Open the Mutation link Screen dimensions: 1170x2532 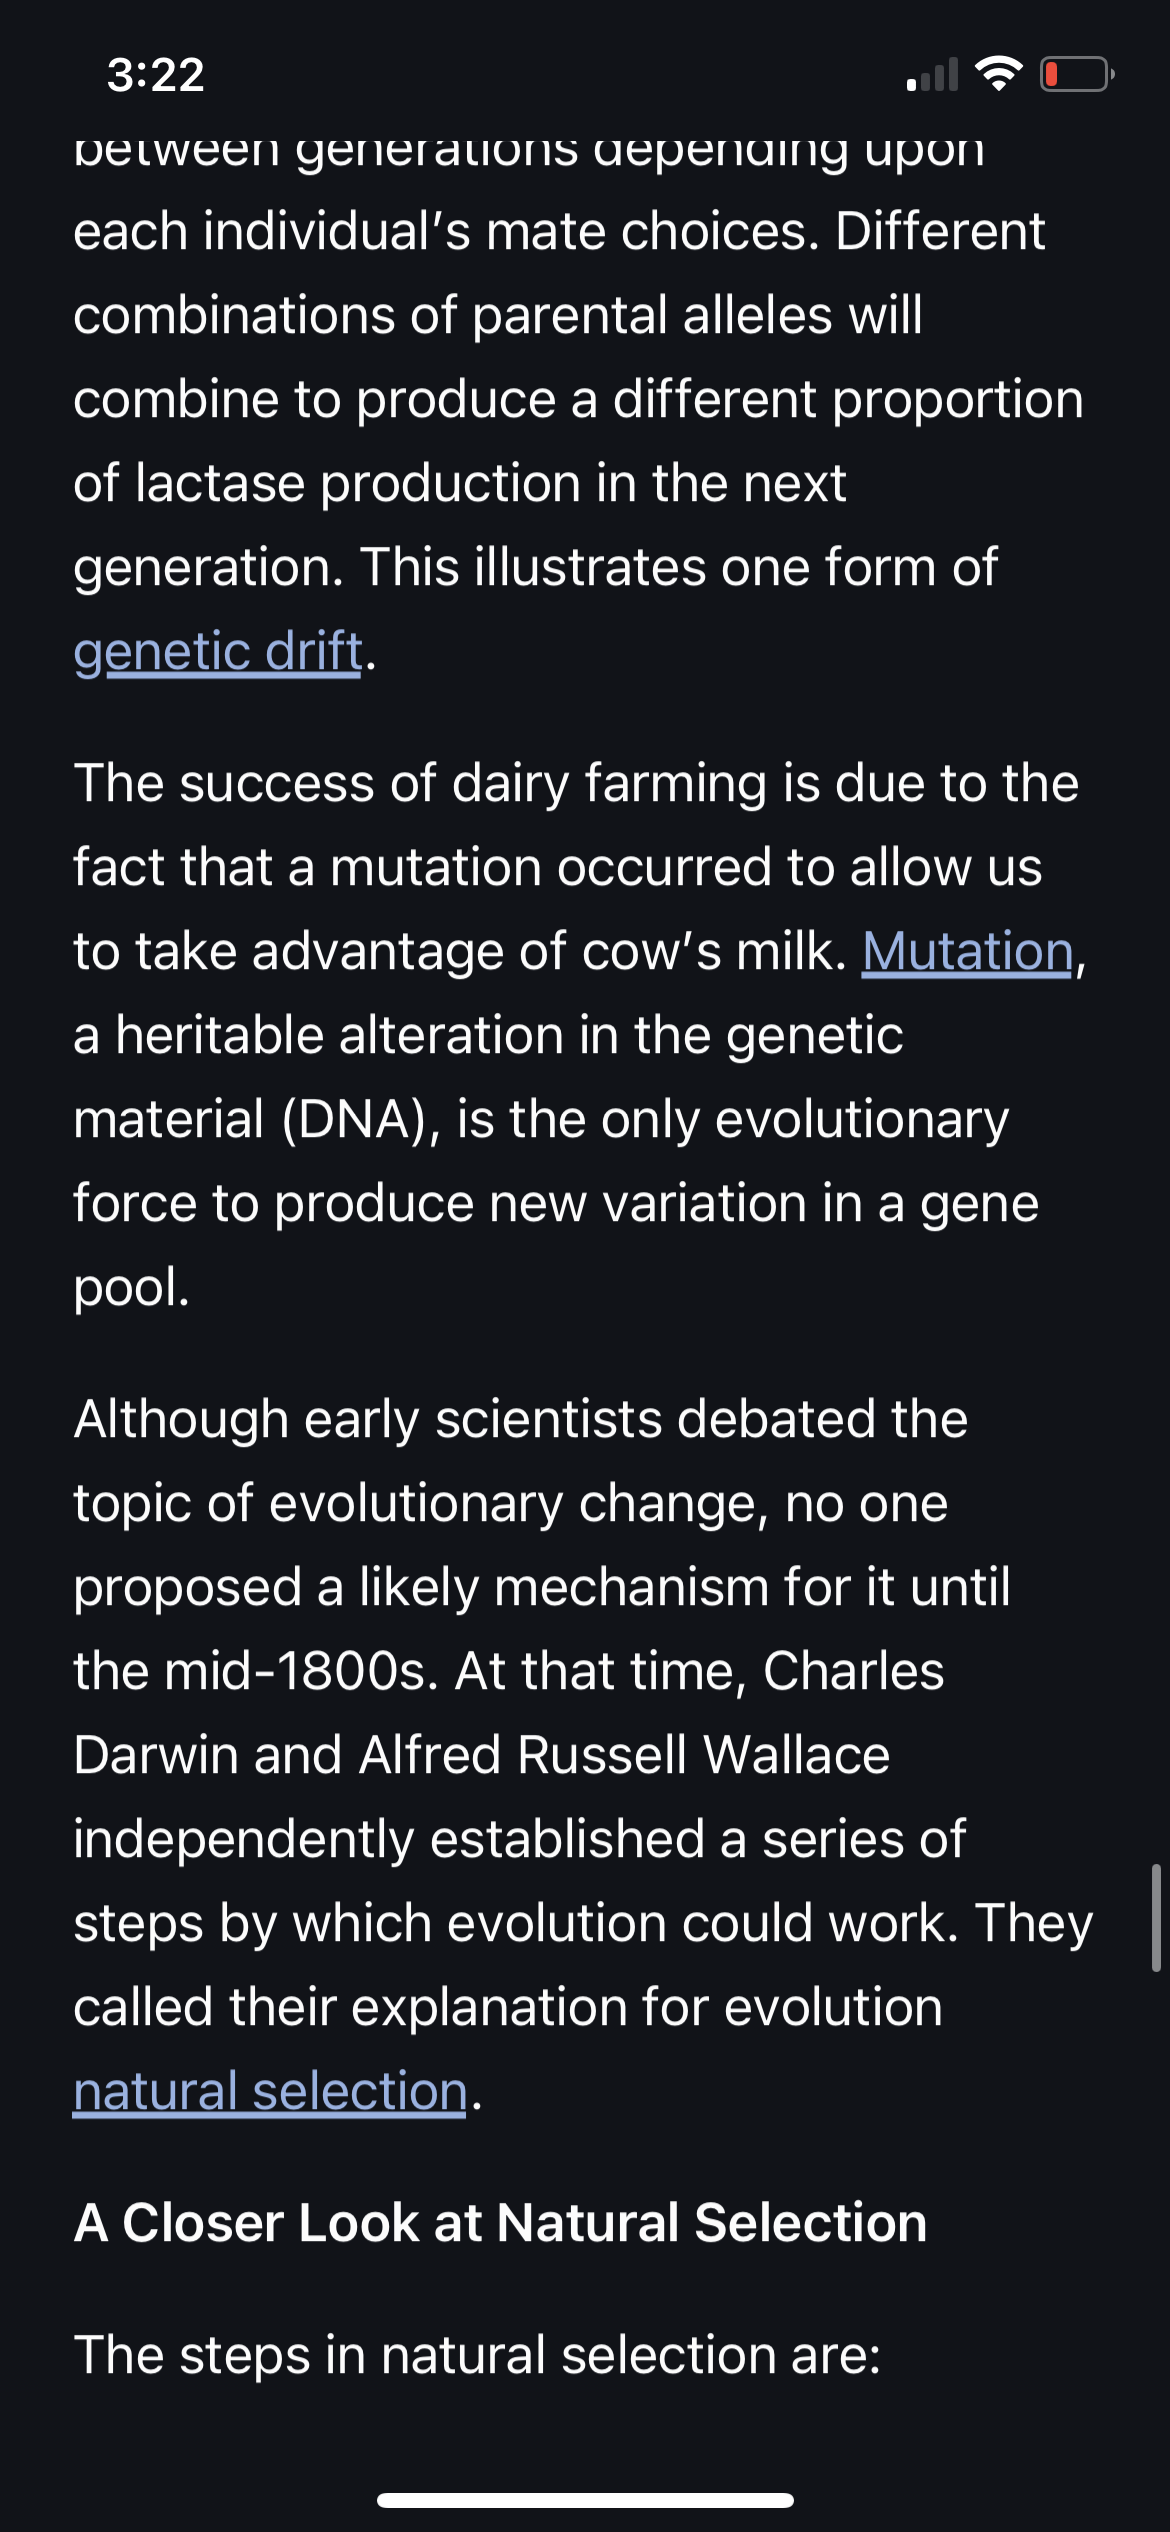pyautogui.click(x=967, y=951)
